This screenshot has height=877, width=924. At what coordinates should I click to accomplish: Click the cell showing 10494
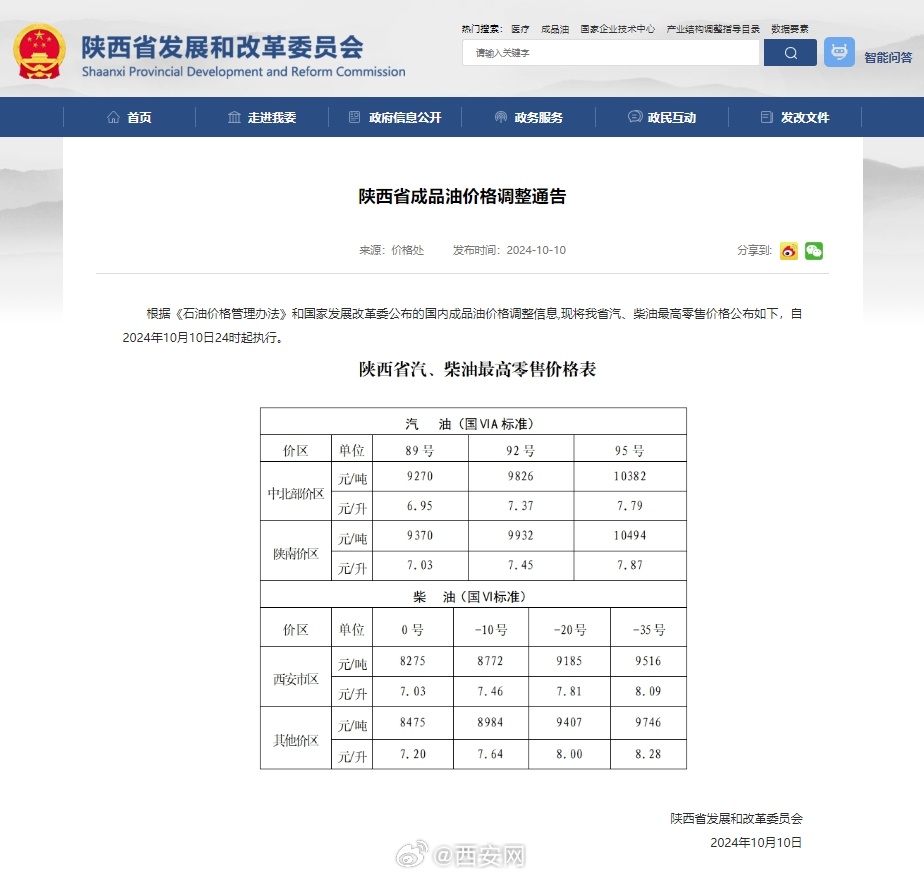point(630,535)
